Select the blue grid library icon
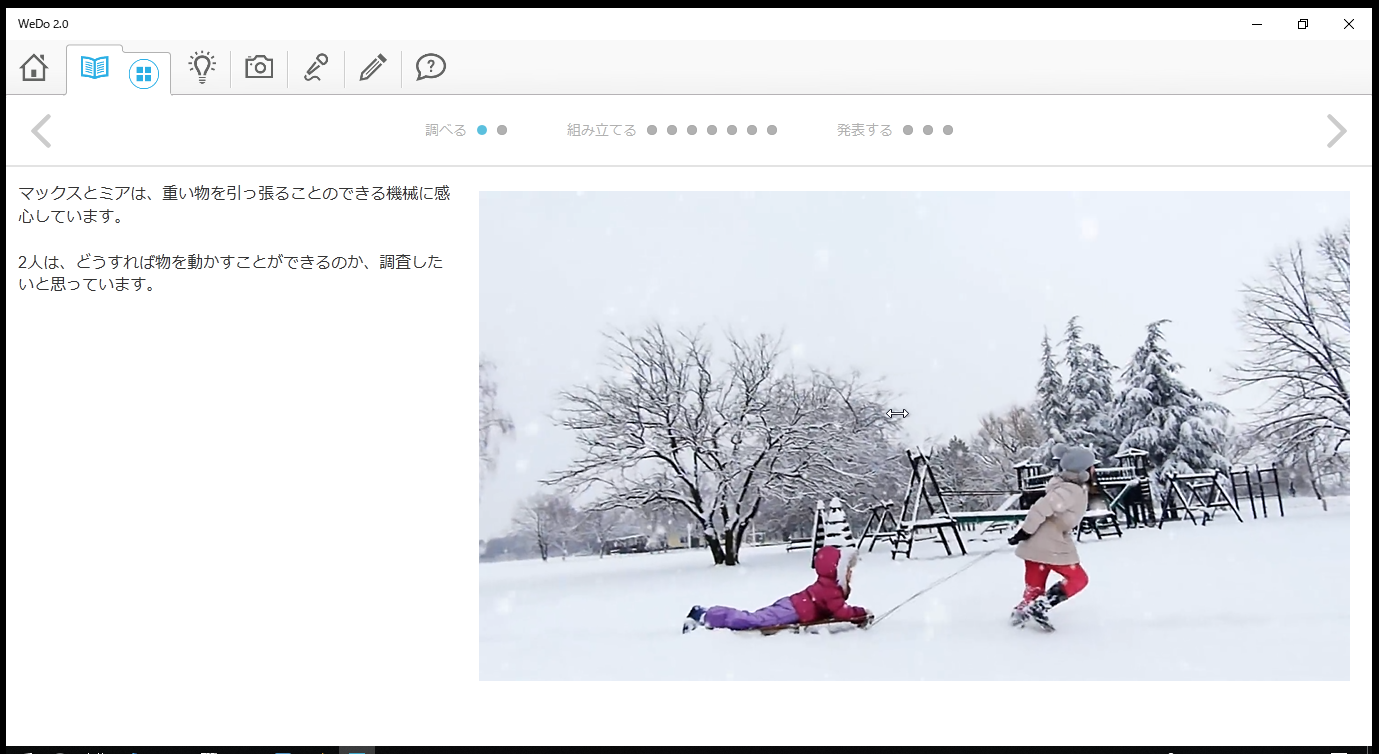1379x754 pixels. point(144,73)
